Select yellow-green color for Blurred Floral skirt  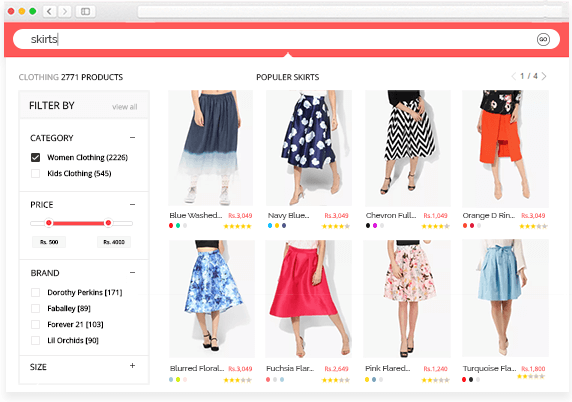tap(178, 379)
